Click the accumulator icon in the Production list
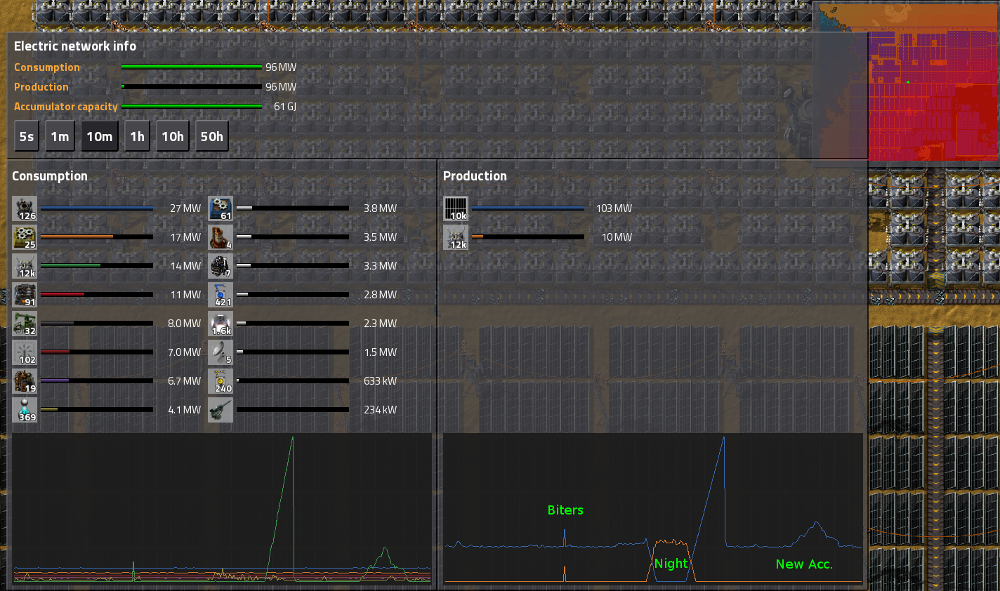Viewport: 1000px width, 591px height. pyautogui.click(x=456, y=238)
